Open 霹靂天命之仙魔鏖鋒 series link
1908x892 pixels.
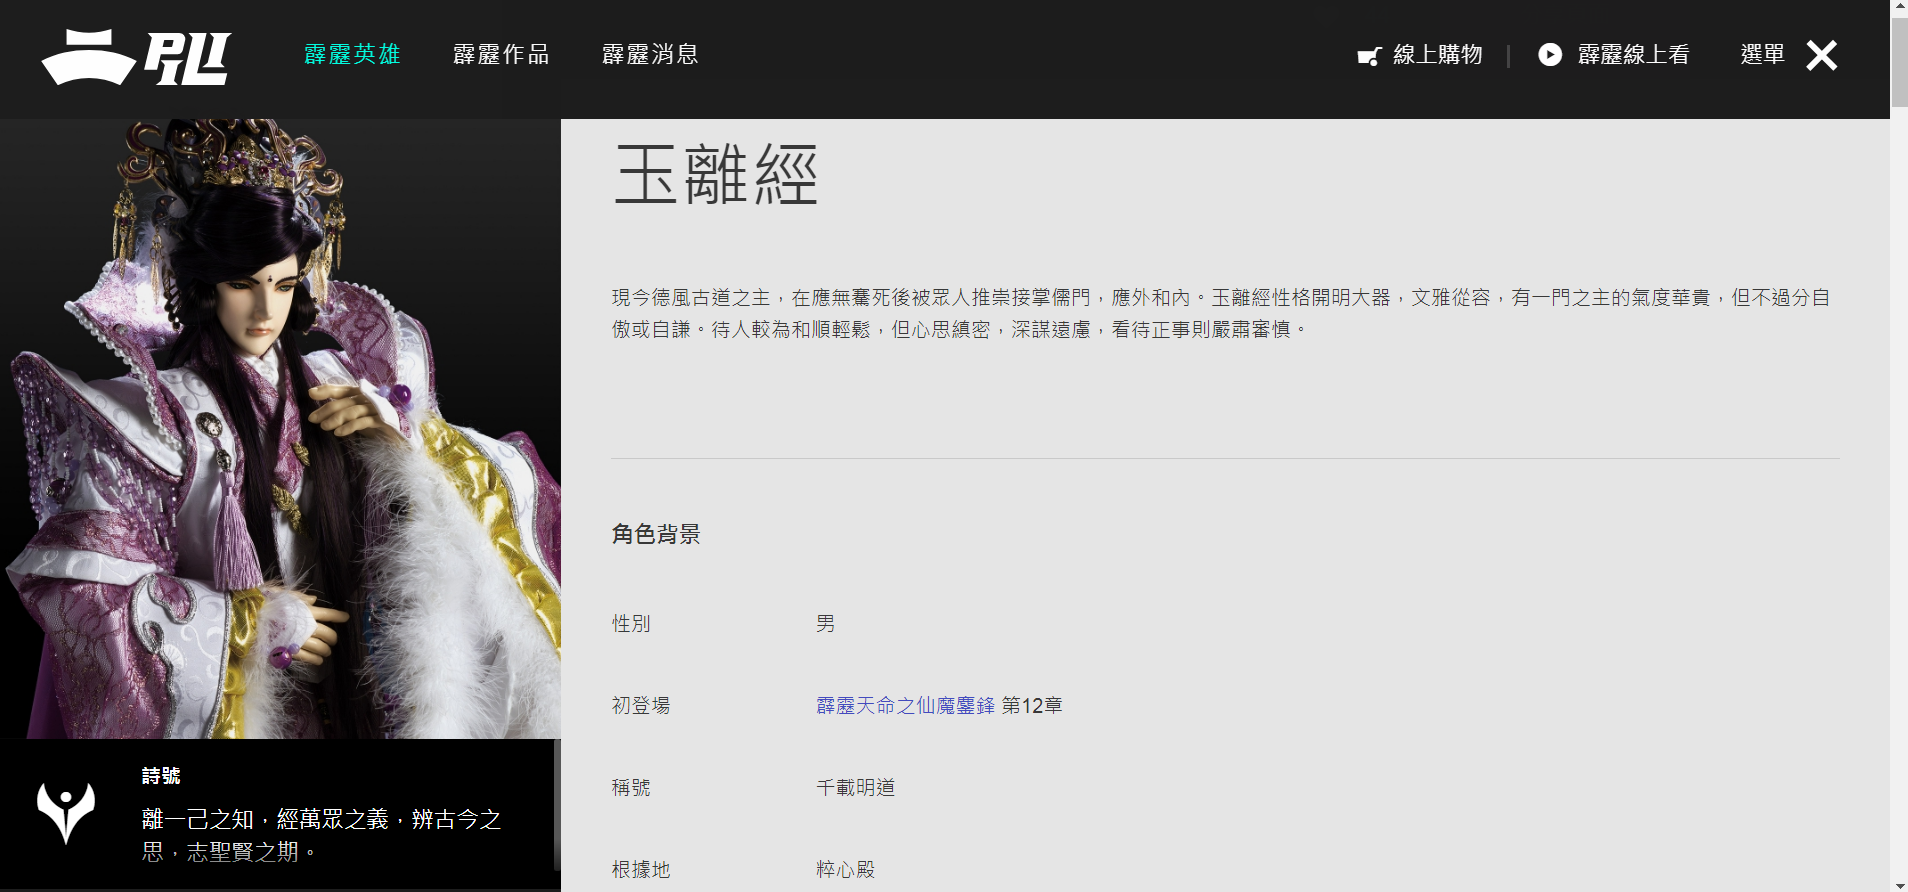point(906,706)
